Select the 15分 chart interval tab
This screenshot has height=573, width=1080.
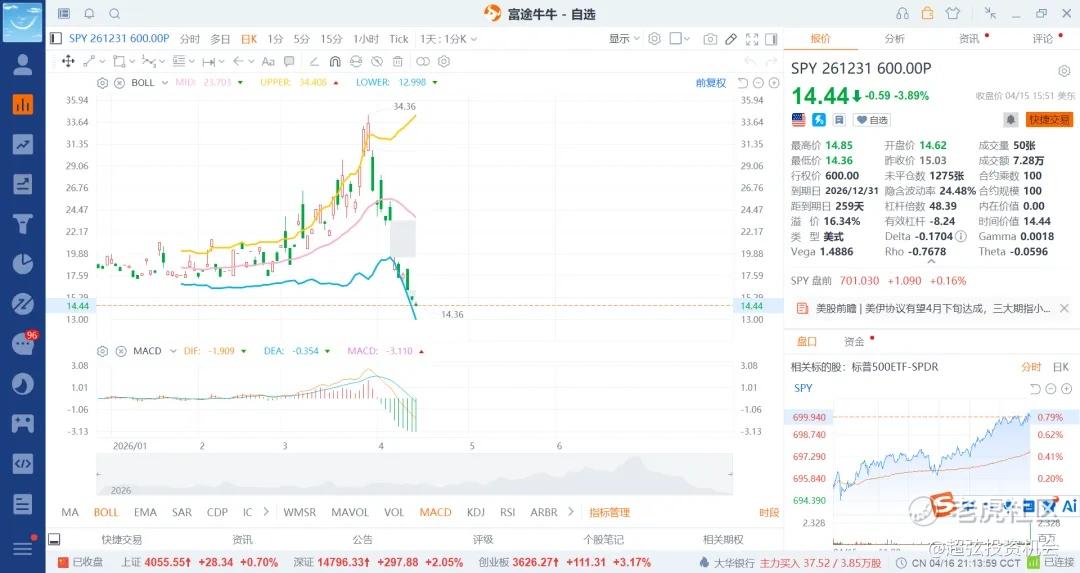[331, 39]
